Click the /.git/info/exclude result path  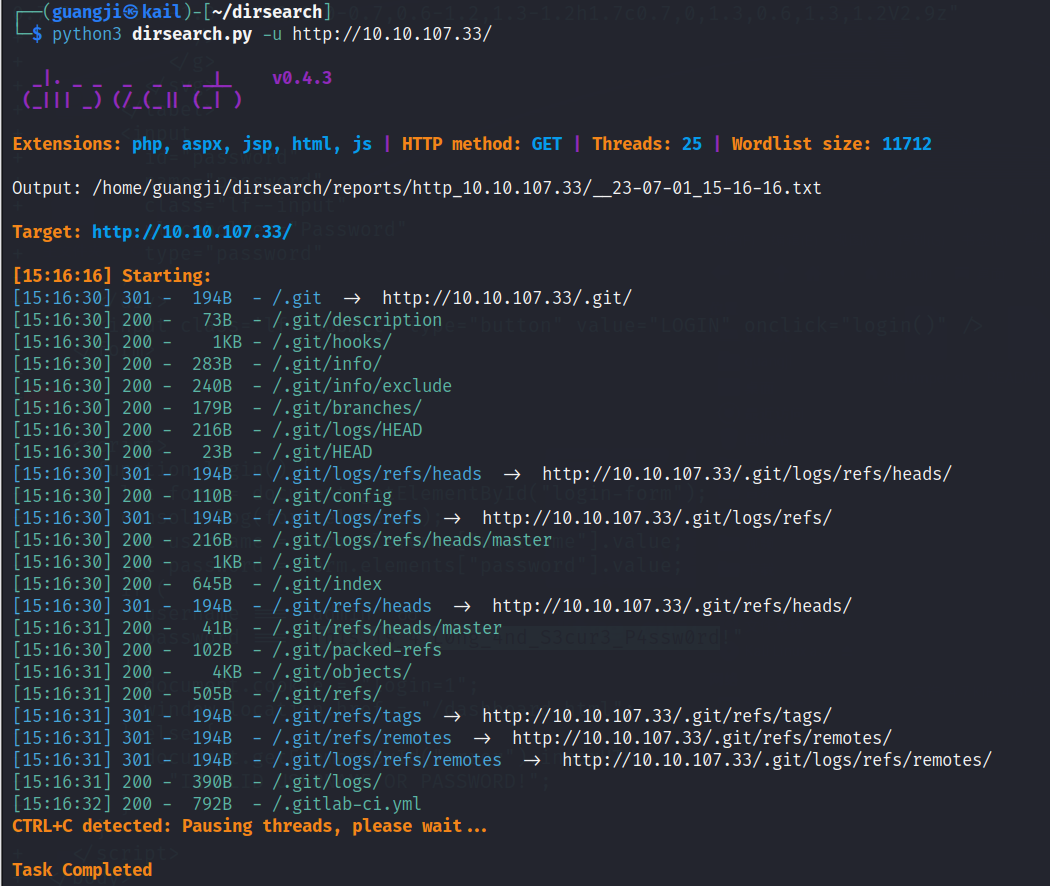tap(362, 386)
